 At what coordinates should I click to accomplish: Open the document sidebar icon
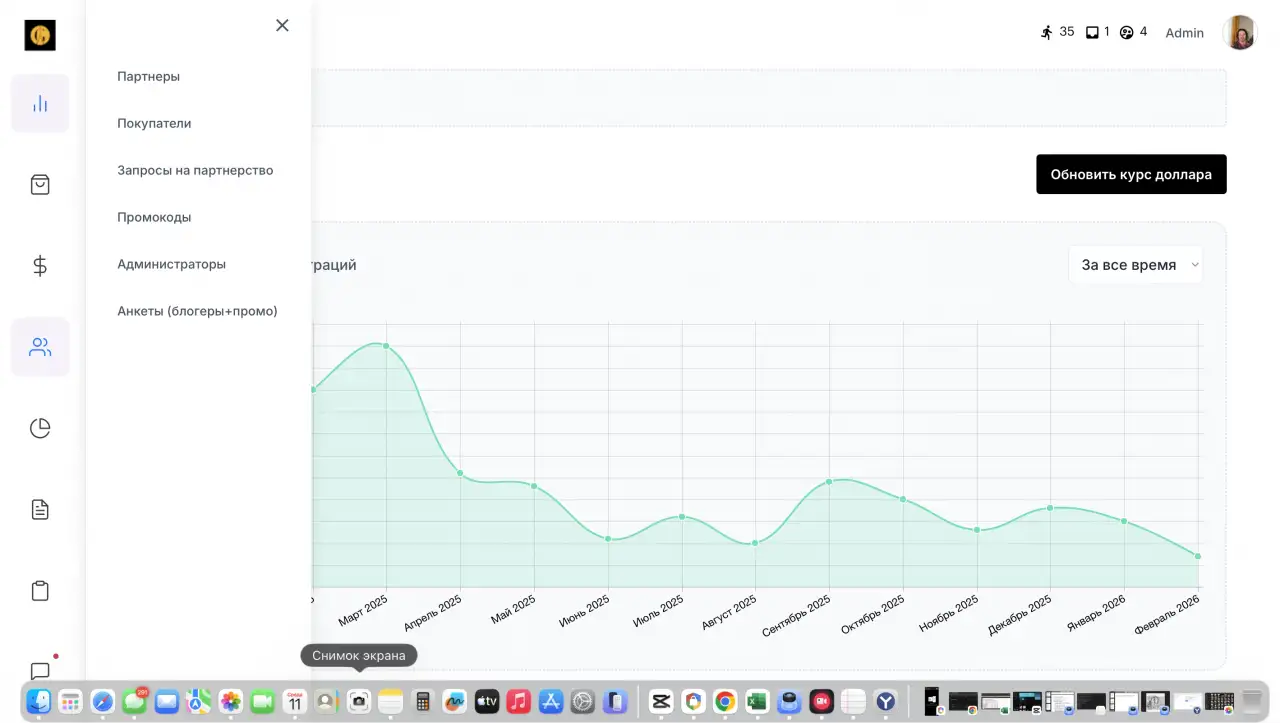[x=40, y=510]
